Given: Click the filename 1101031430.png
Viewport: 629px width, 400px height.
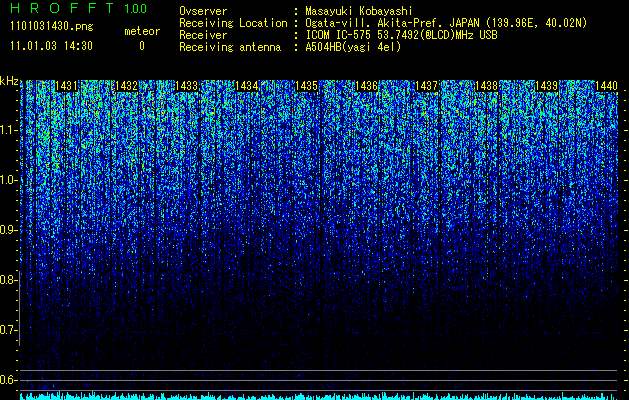Looking at the screenshot, I should point(51,27).
